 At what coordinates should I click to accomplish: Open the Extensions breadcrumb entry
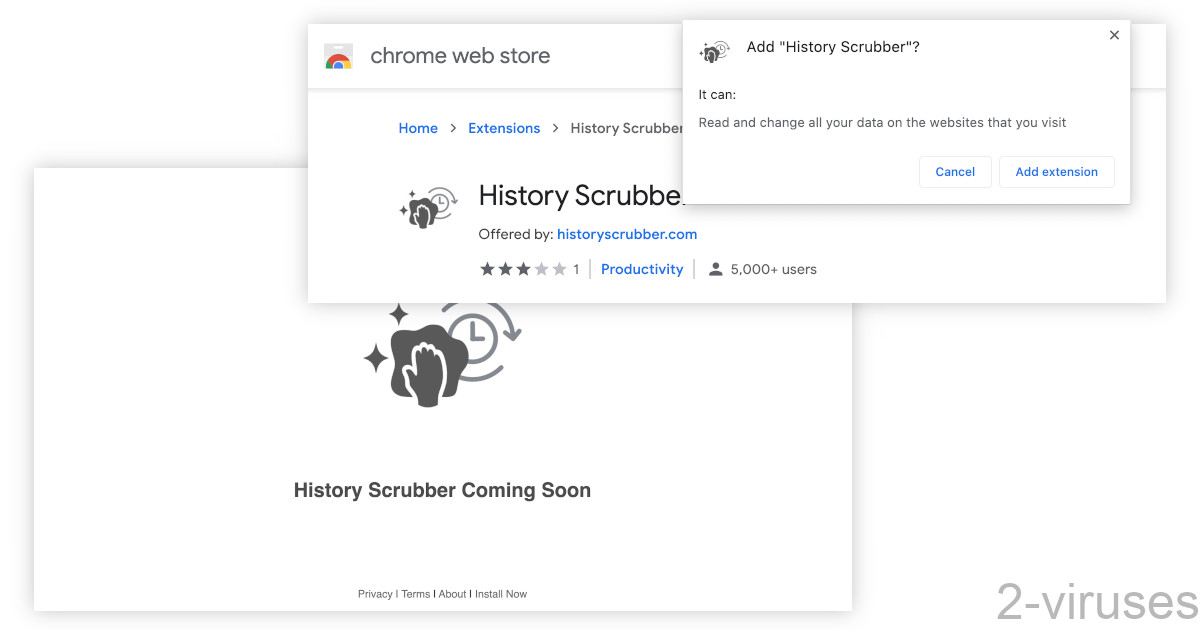504,128
